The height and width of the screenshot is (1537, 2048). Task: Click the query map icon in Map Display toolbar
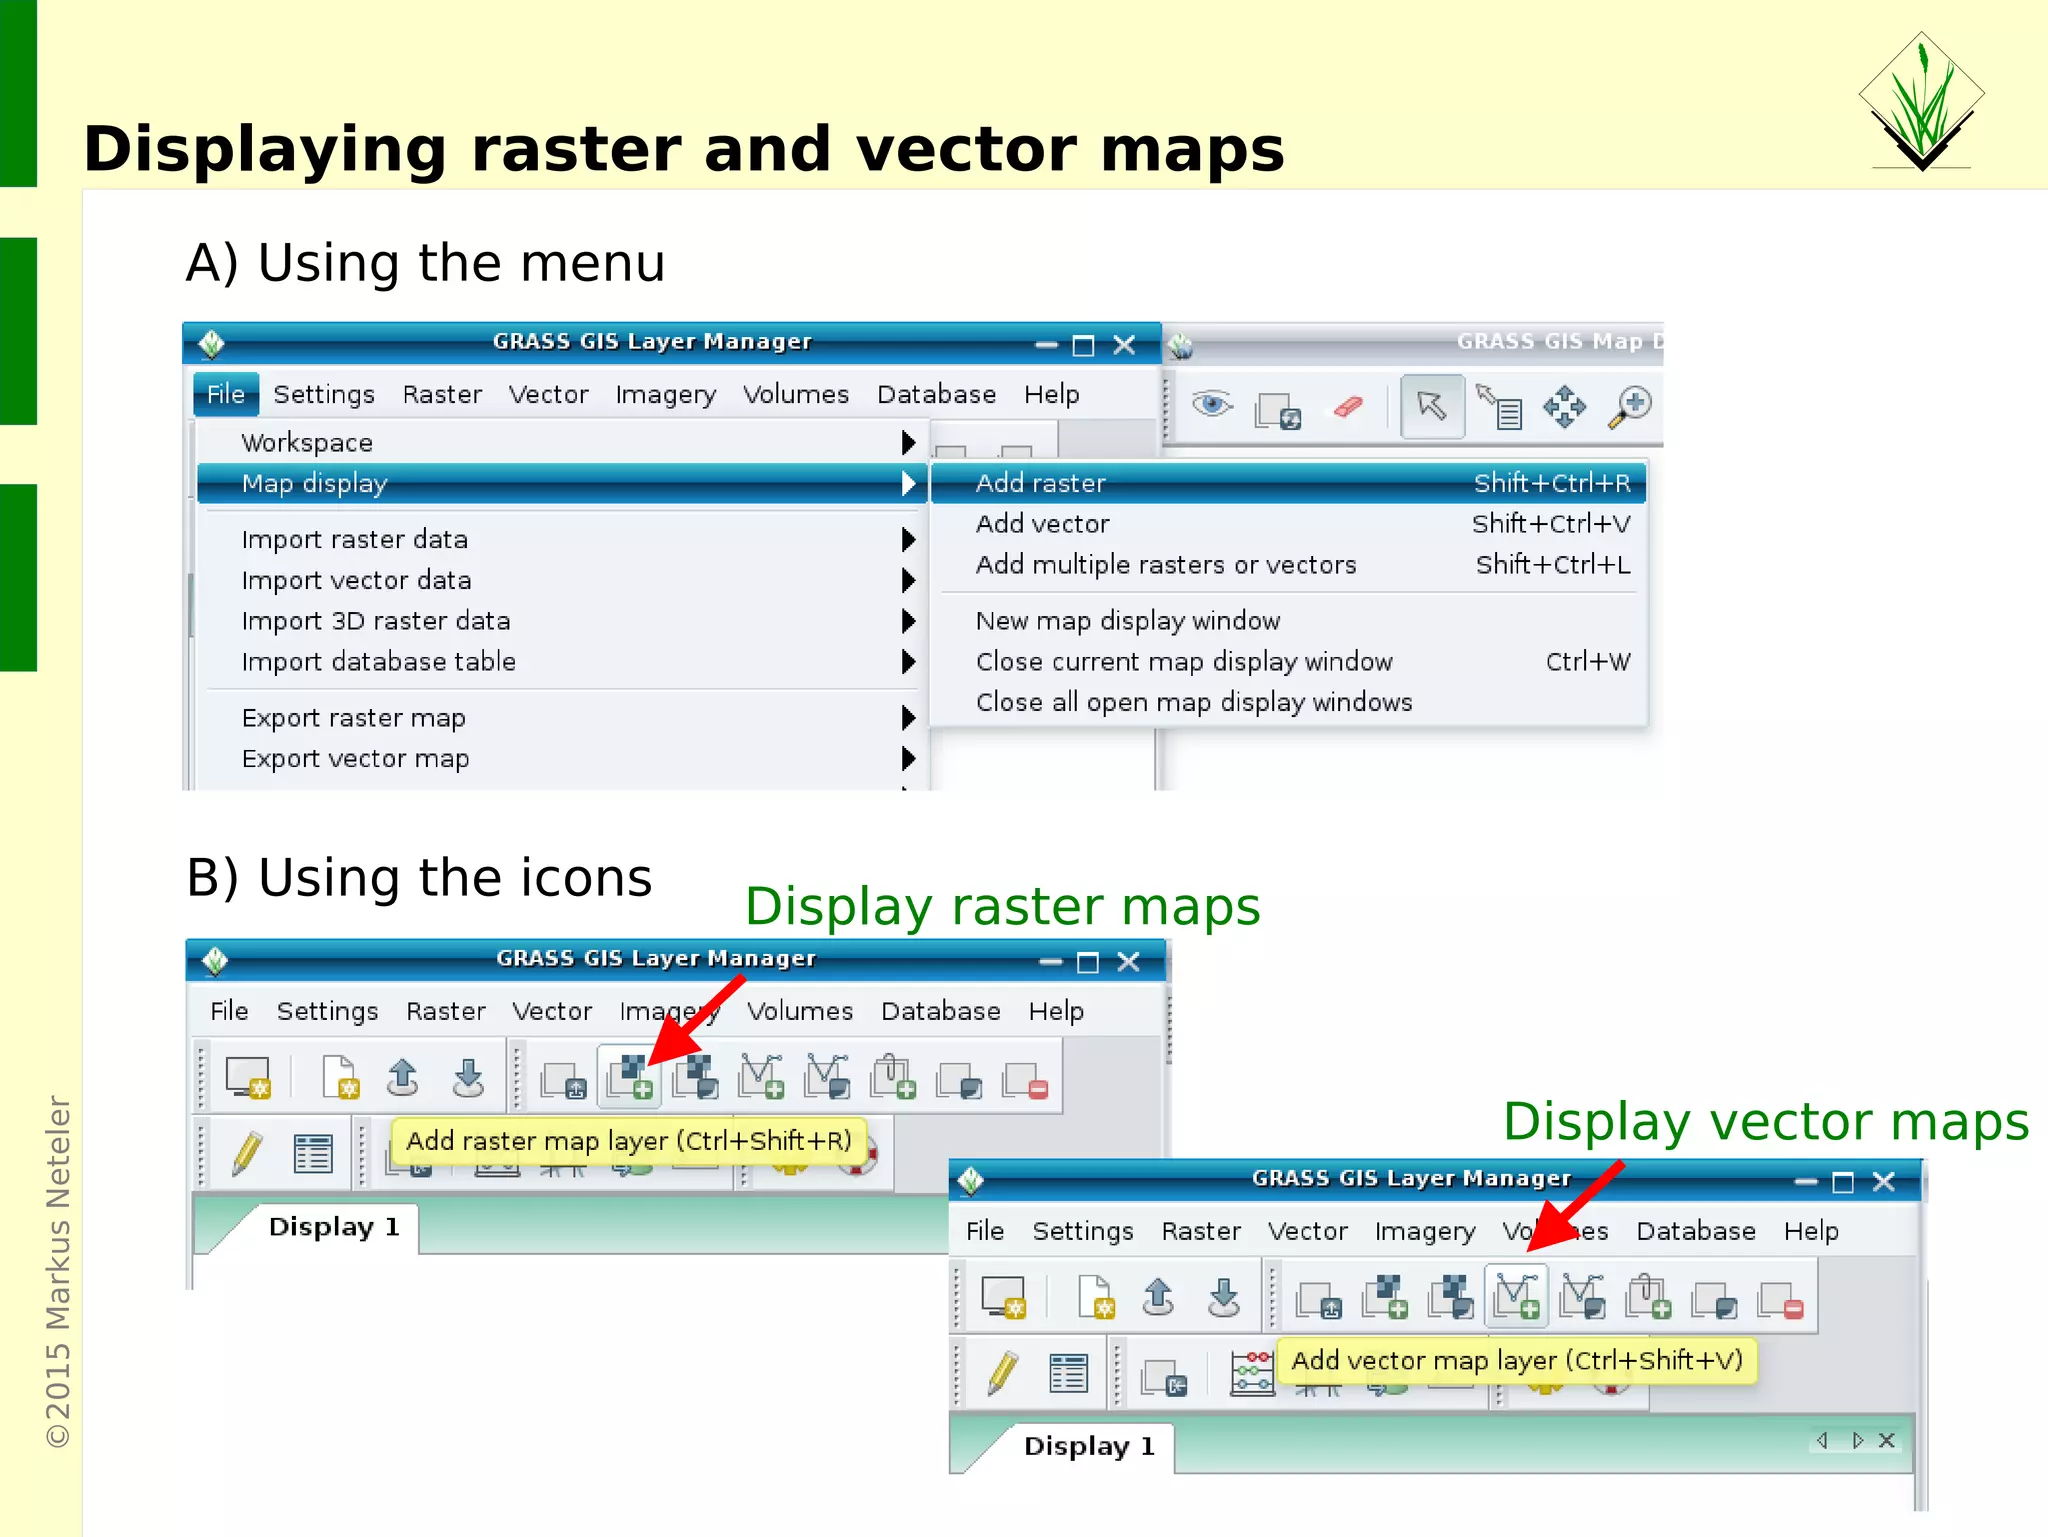(1499, 407)
